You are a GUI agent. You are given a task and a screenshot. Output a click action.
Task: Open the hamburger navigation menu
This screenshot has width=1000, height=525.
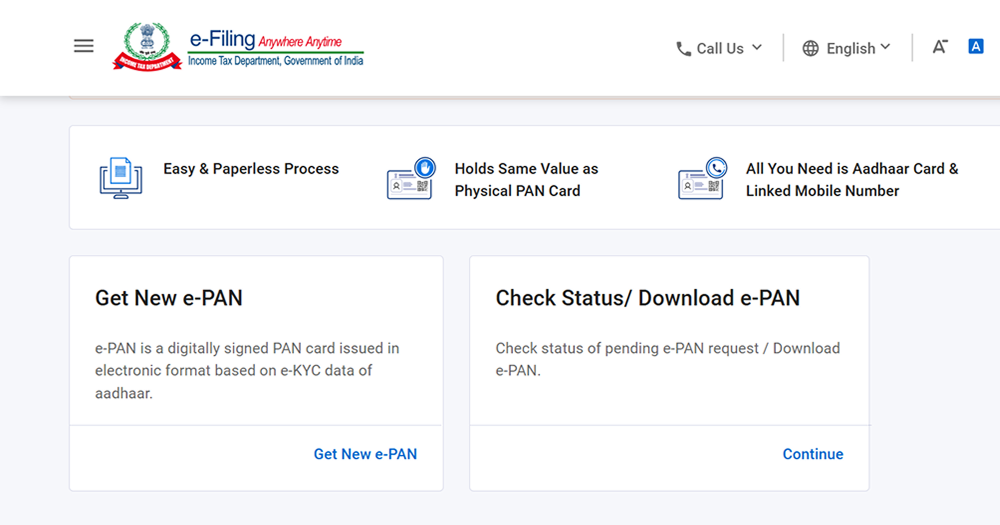(x=84, y=46)
